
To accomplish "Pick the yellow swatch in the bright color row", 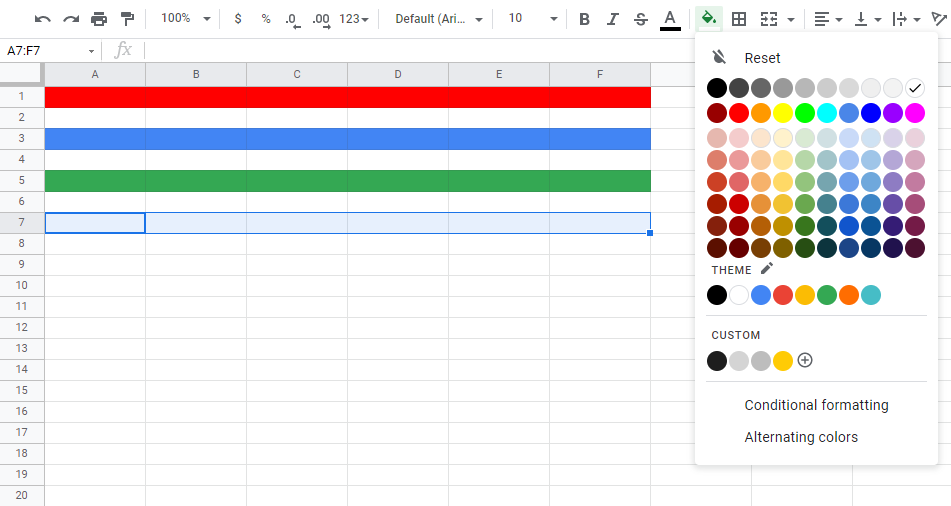I will click(x=783, y=113).
